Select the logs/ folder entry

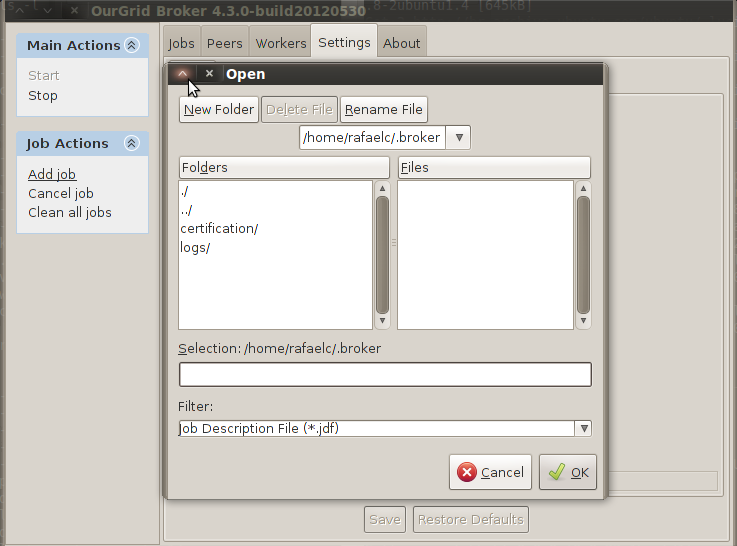click(195, 247)
